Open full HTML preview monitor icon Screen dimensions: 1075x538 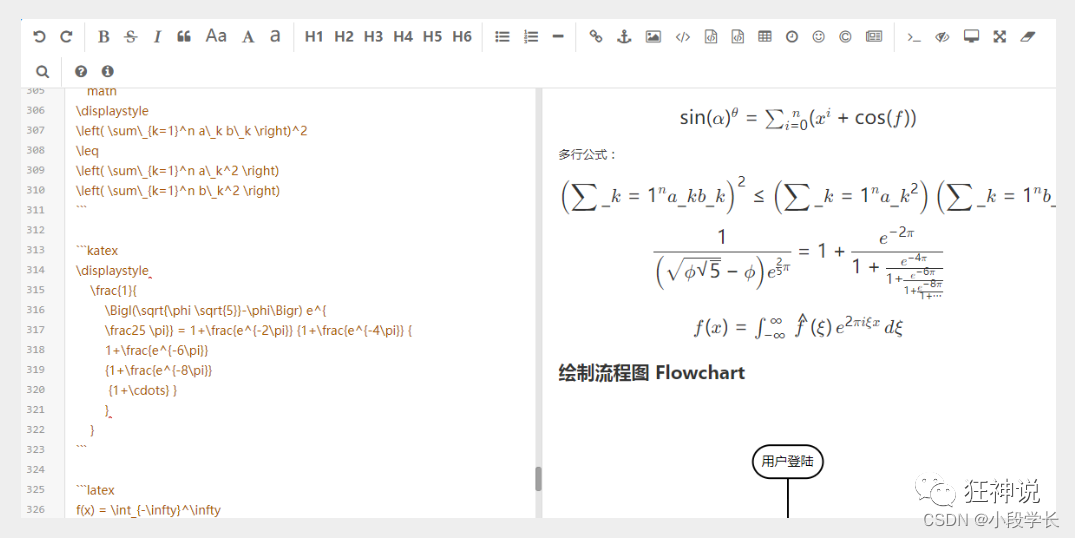(971, 36)
